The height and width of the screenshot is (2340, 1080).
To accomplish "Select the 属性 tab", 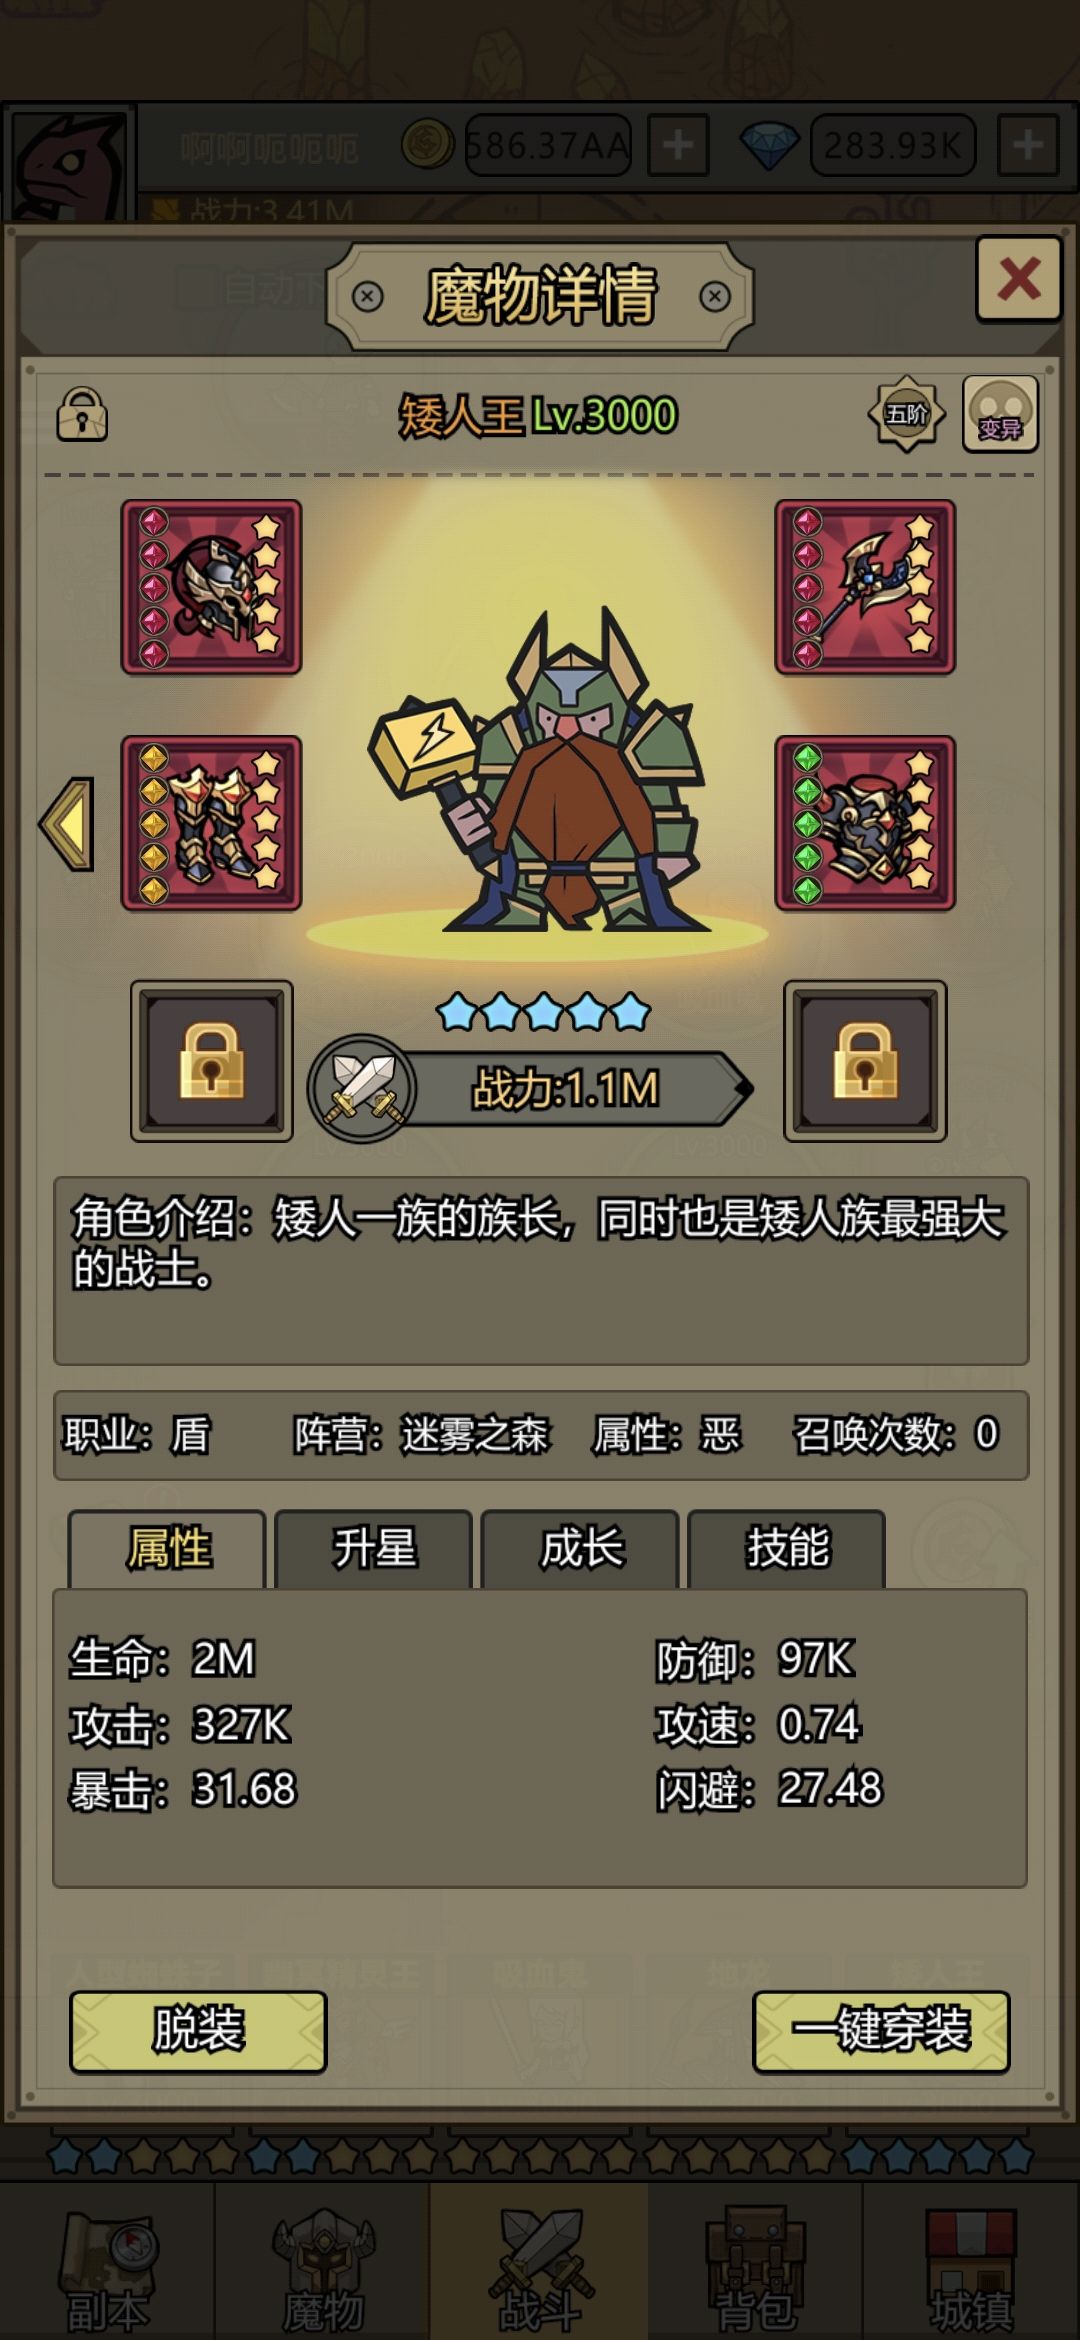I will [167, 1548].
